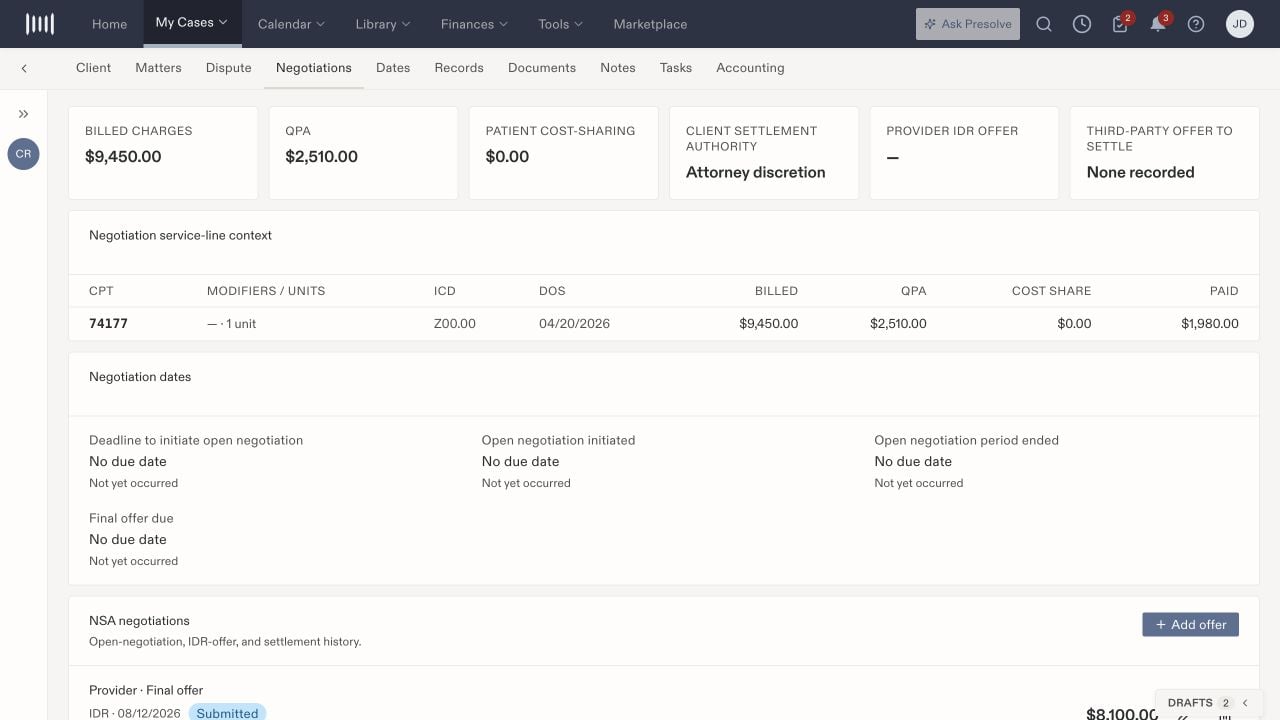Click the QPA $2,510.00 summary card
The height and width of the screenshot is (720, 1280).
(x=363, y=153)
